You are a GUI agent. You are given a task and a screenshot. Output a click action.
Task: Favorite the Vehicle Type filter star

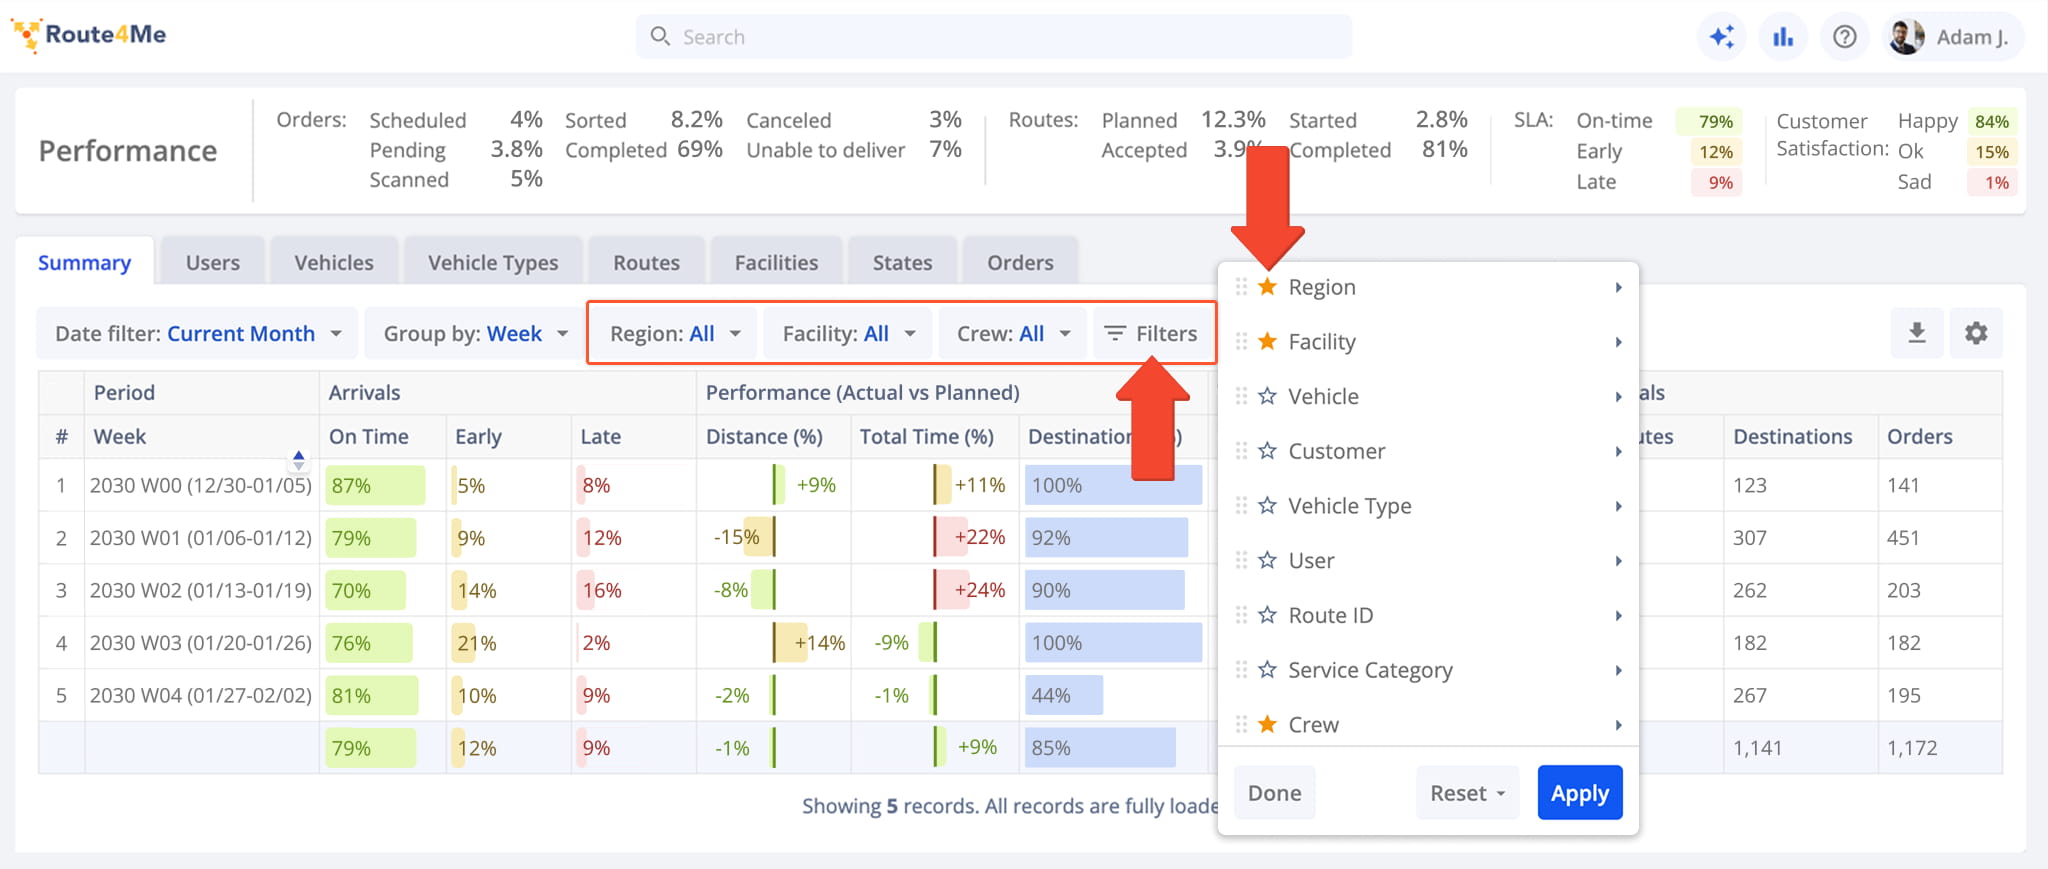coord(1267,506)
